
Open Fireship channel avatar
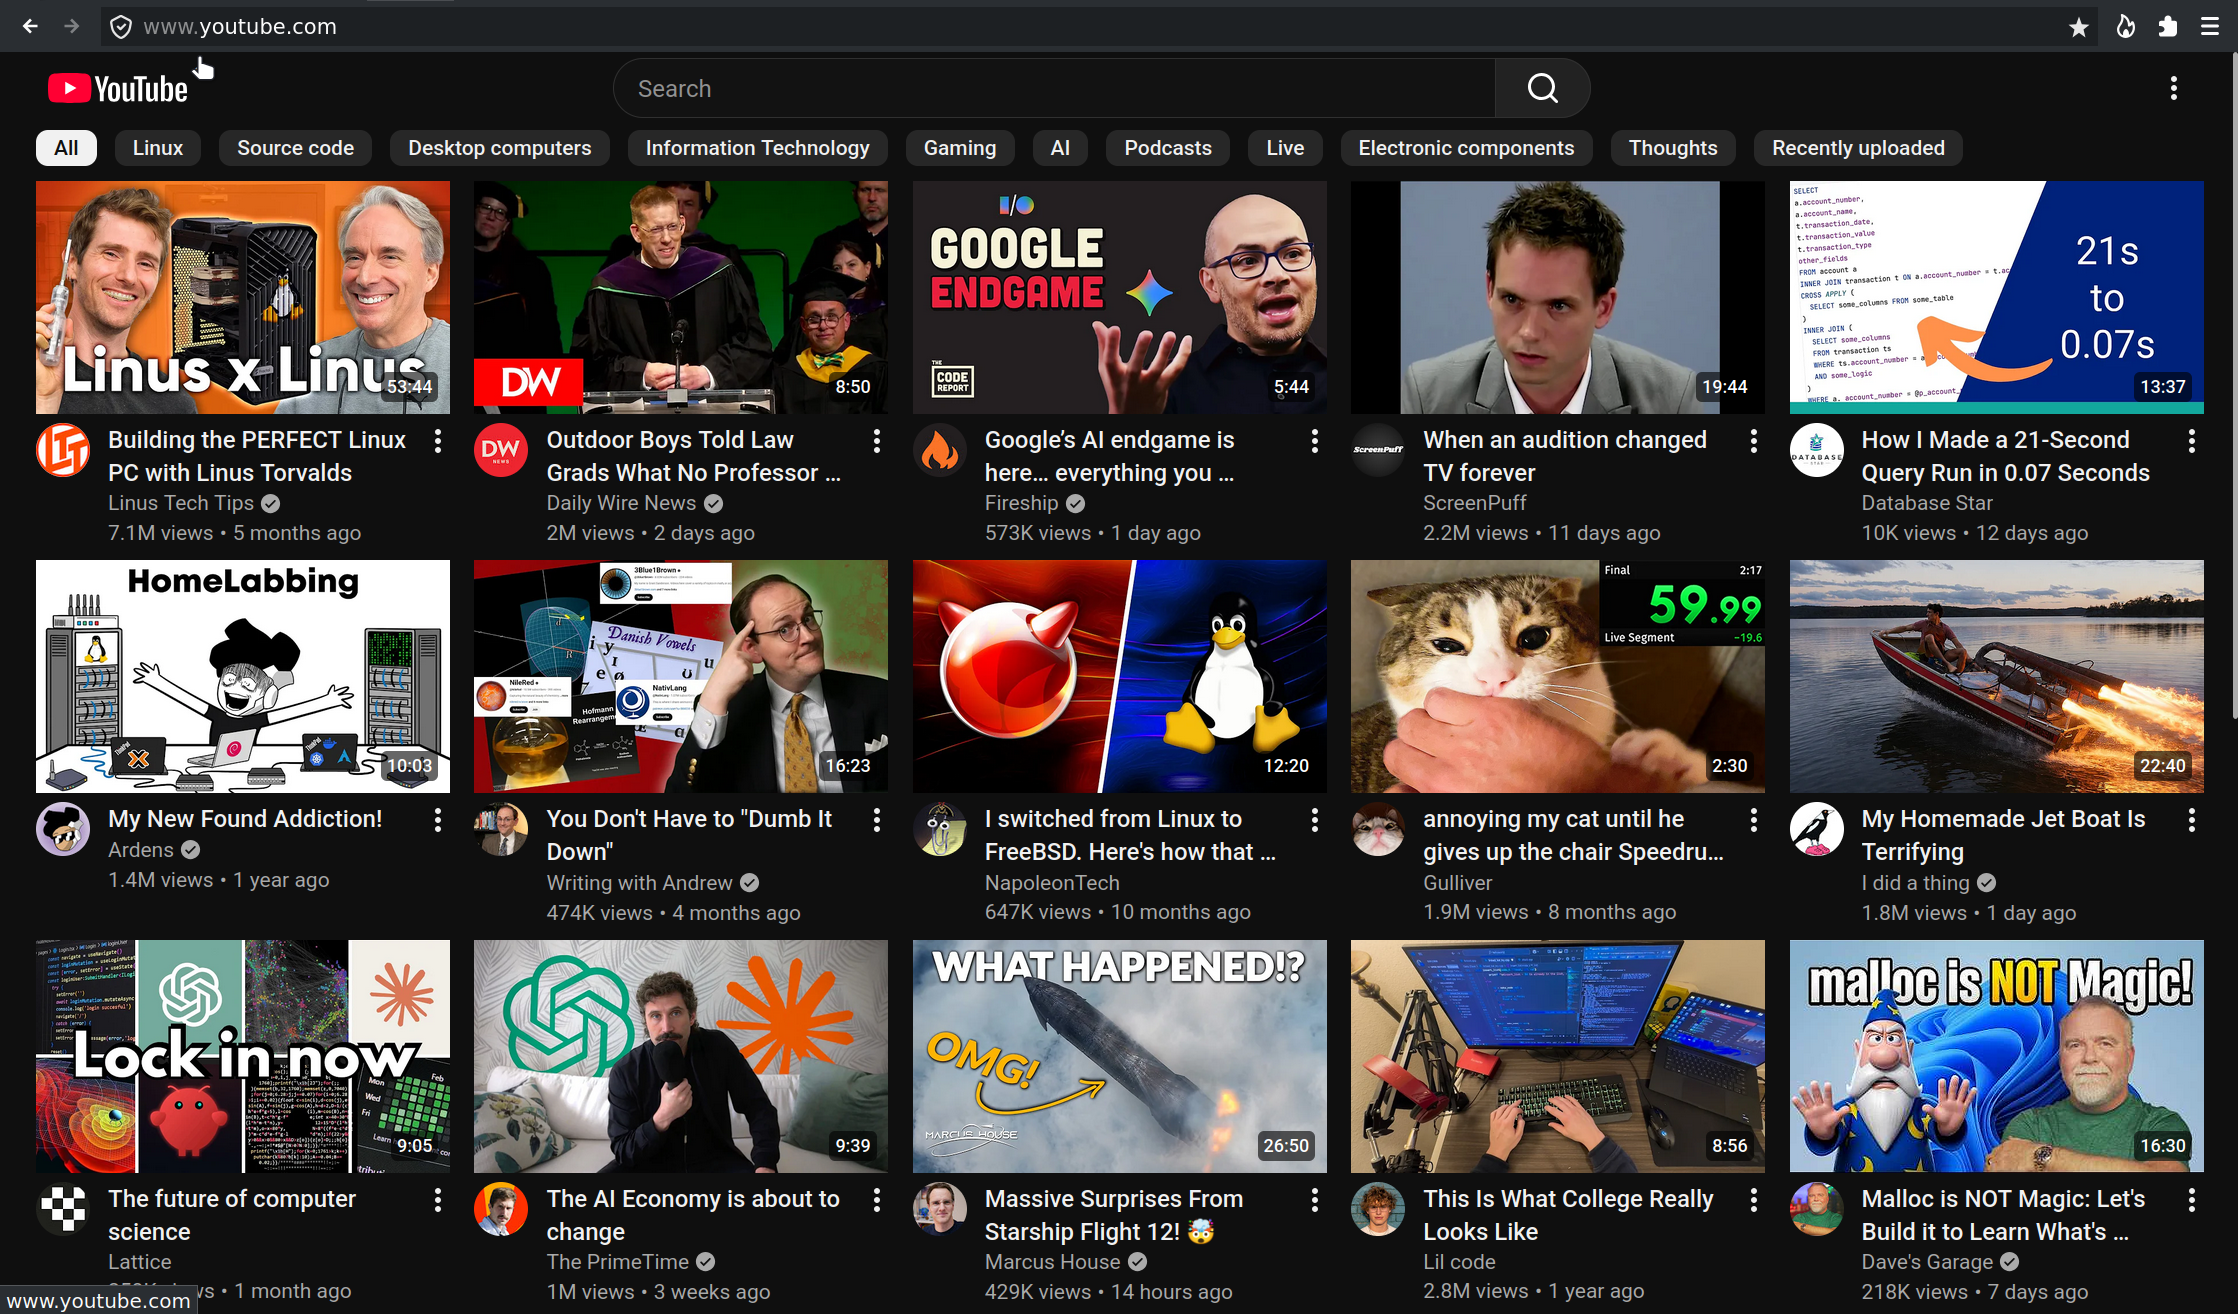[940, 450]
